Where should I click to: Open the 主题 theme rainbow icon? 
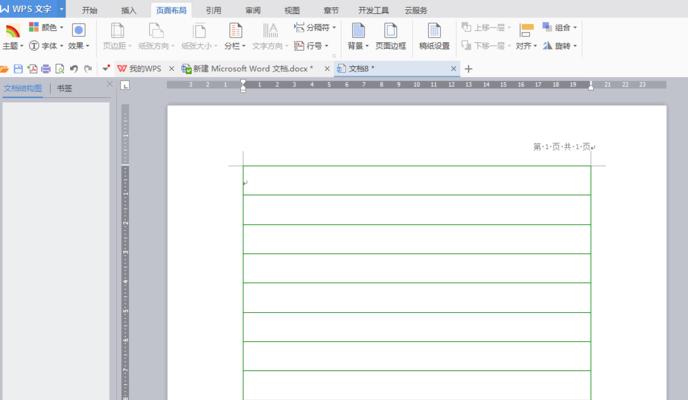(x=12, y=31)
